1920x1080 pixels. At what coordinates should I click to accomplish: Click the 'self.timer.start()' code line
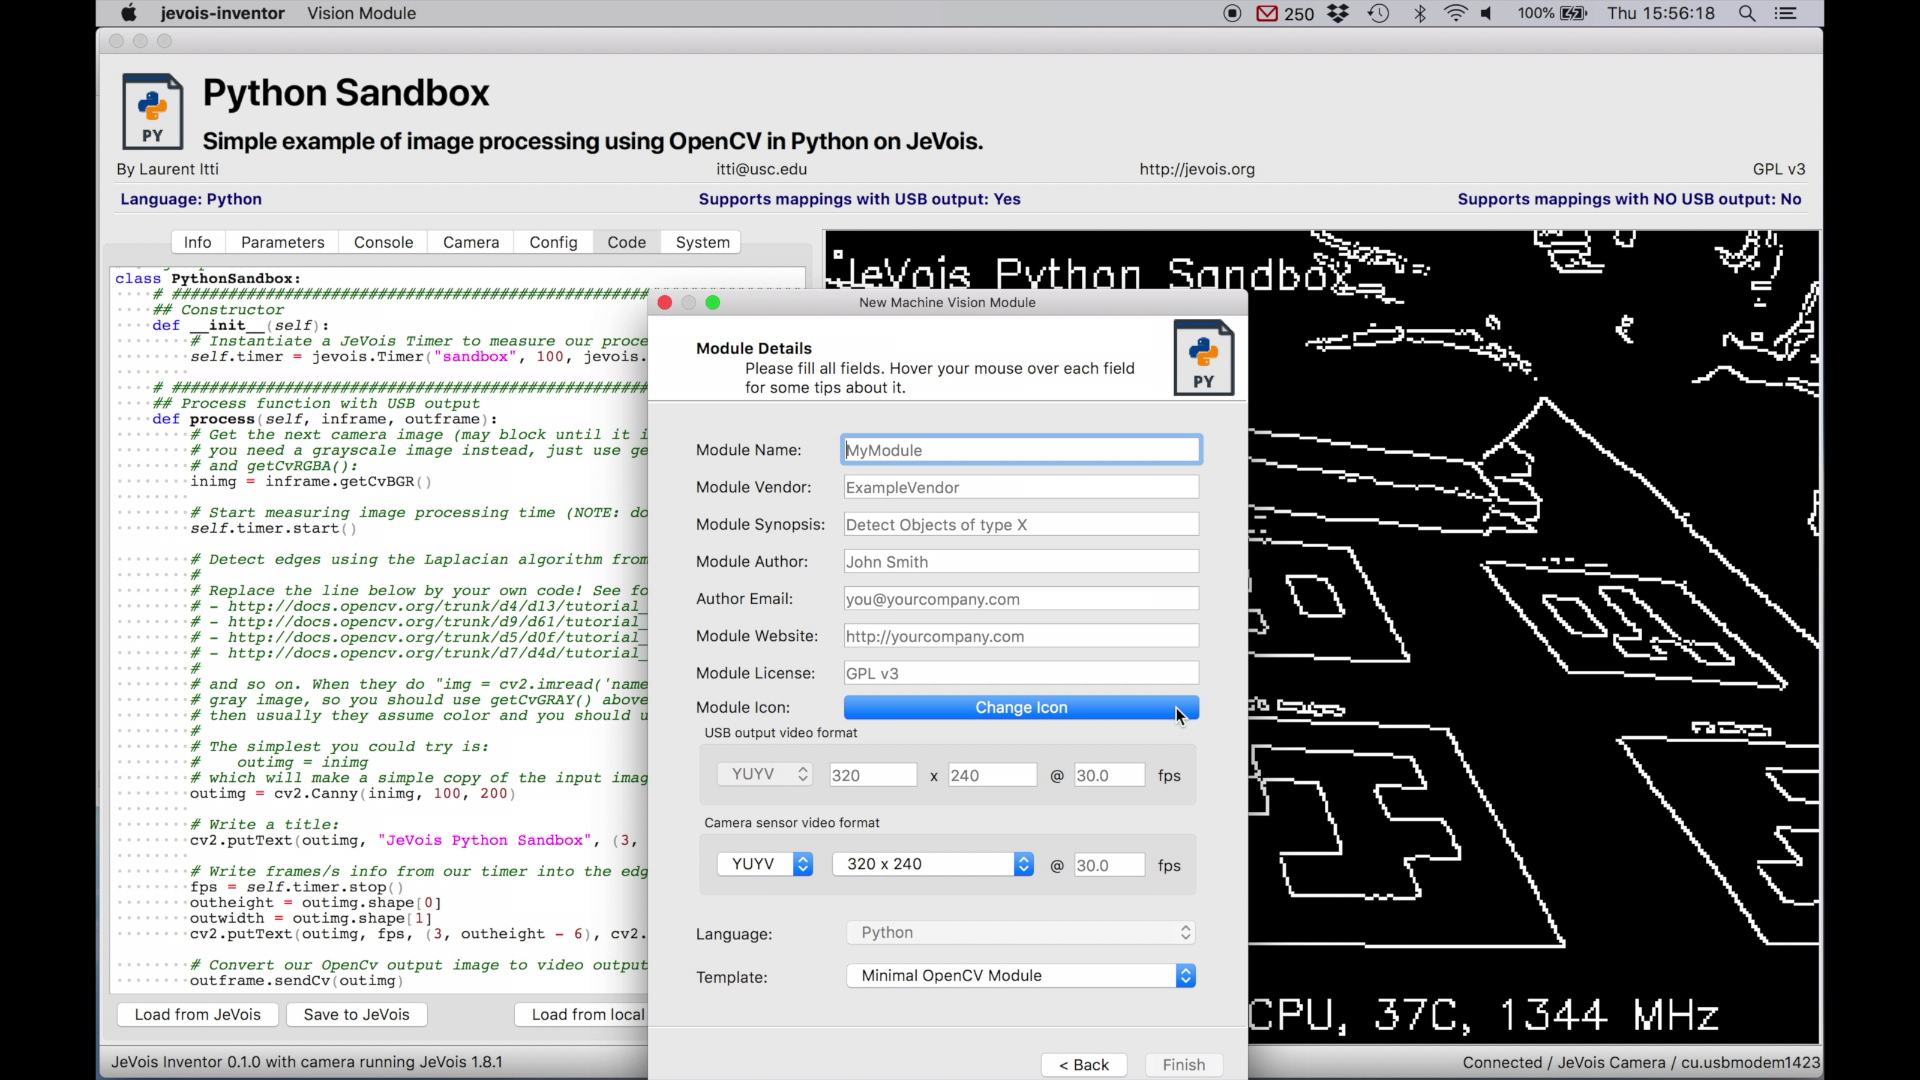(273, 528)
